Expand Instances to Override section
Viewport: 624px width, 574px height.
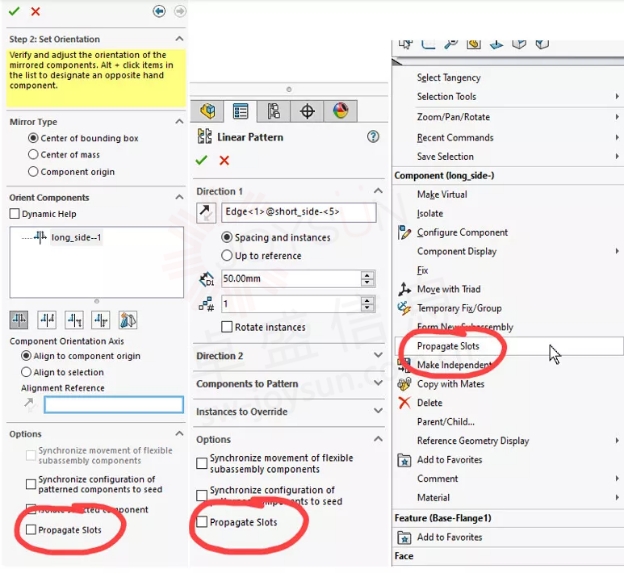tap(378, 411)
